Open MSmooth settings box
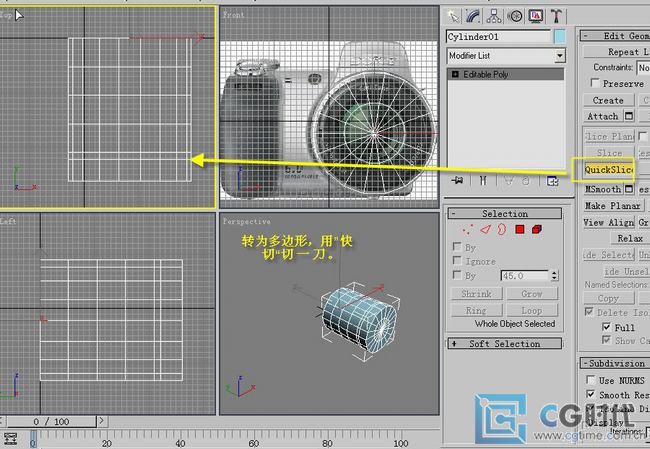Screen dimensions: 650x449 [629, 189]
